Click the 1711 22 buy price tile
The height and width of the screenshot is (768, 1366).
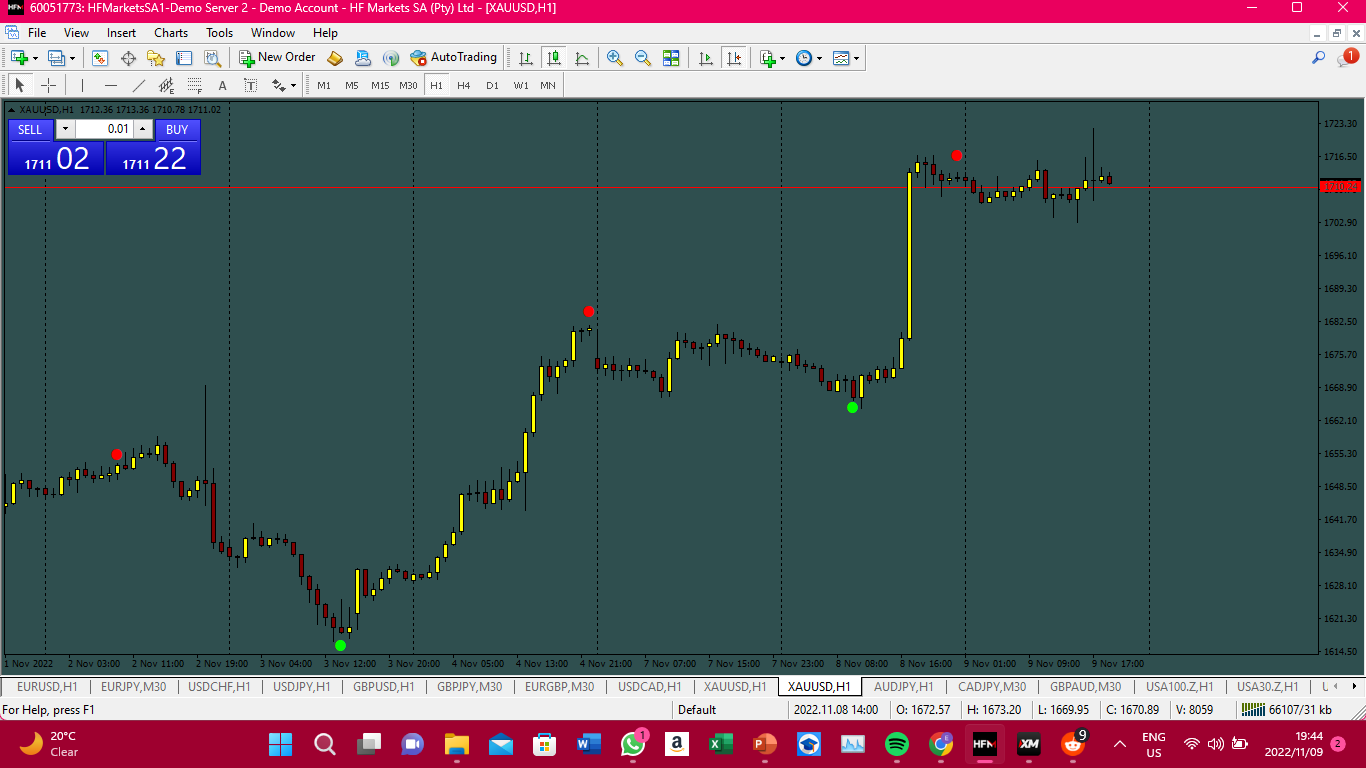coord(153,158)
